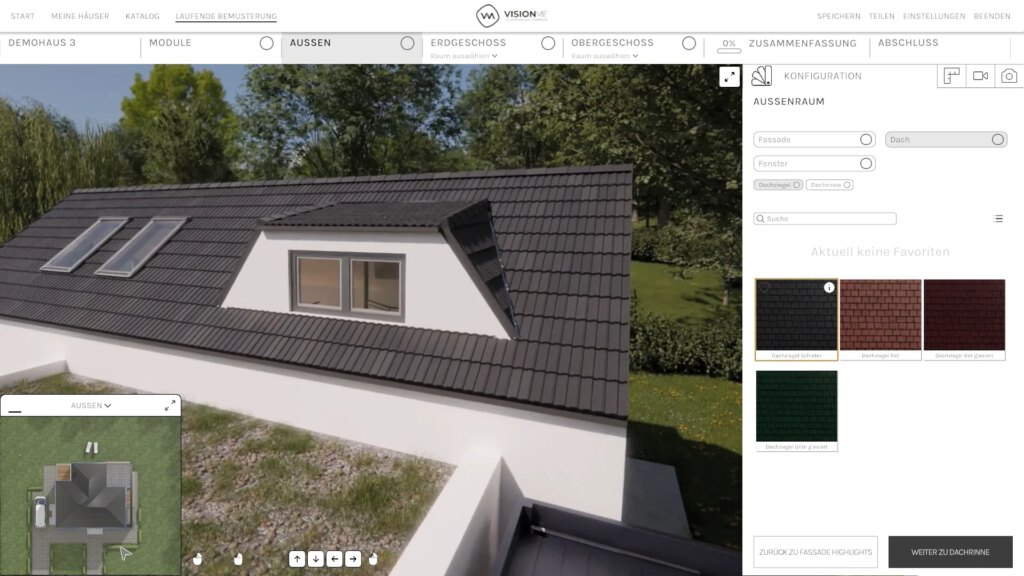Click Zurück zu Fassade Highlights button
The image size is (1024, 576).
[x=815, y=552]
